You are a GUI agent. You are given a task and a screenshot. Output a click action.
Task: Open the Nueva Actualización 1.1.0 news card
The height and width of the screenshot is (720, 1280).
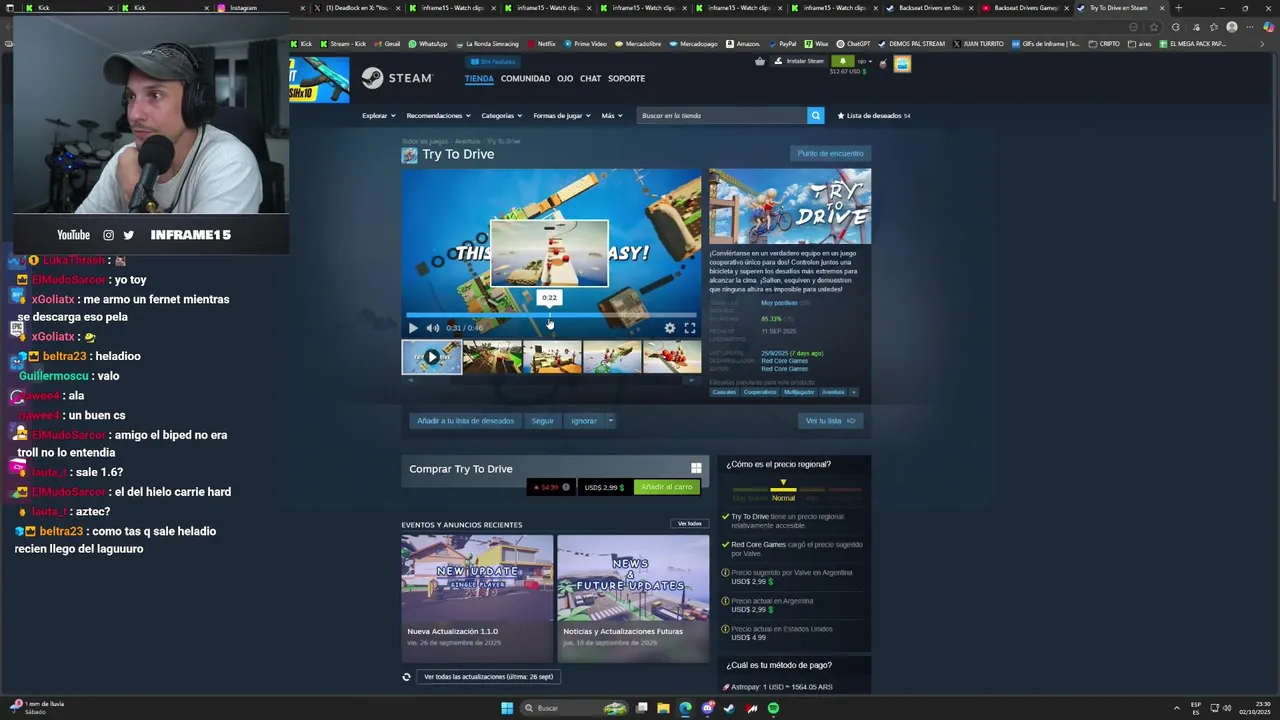[477, 598]
